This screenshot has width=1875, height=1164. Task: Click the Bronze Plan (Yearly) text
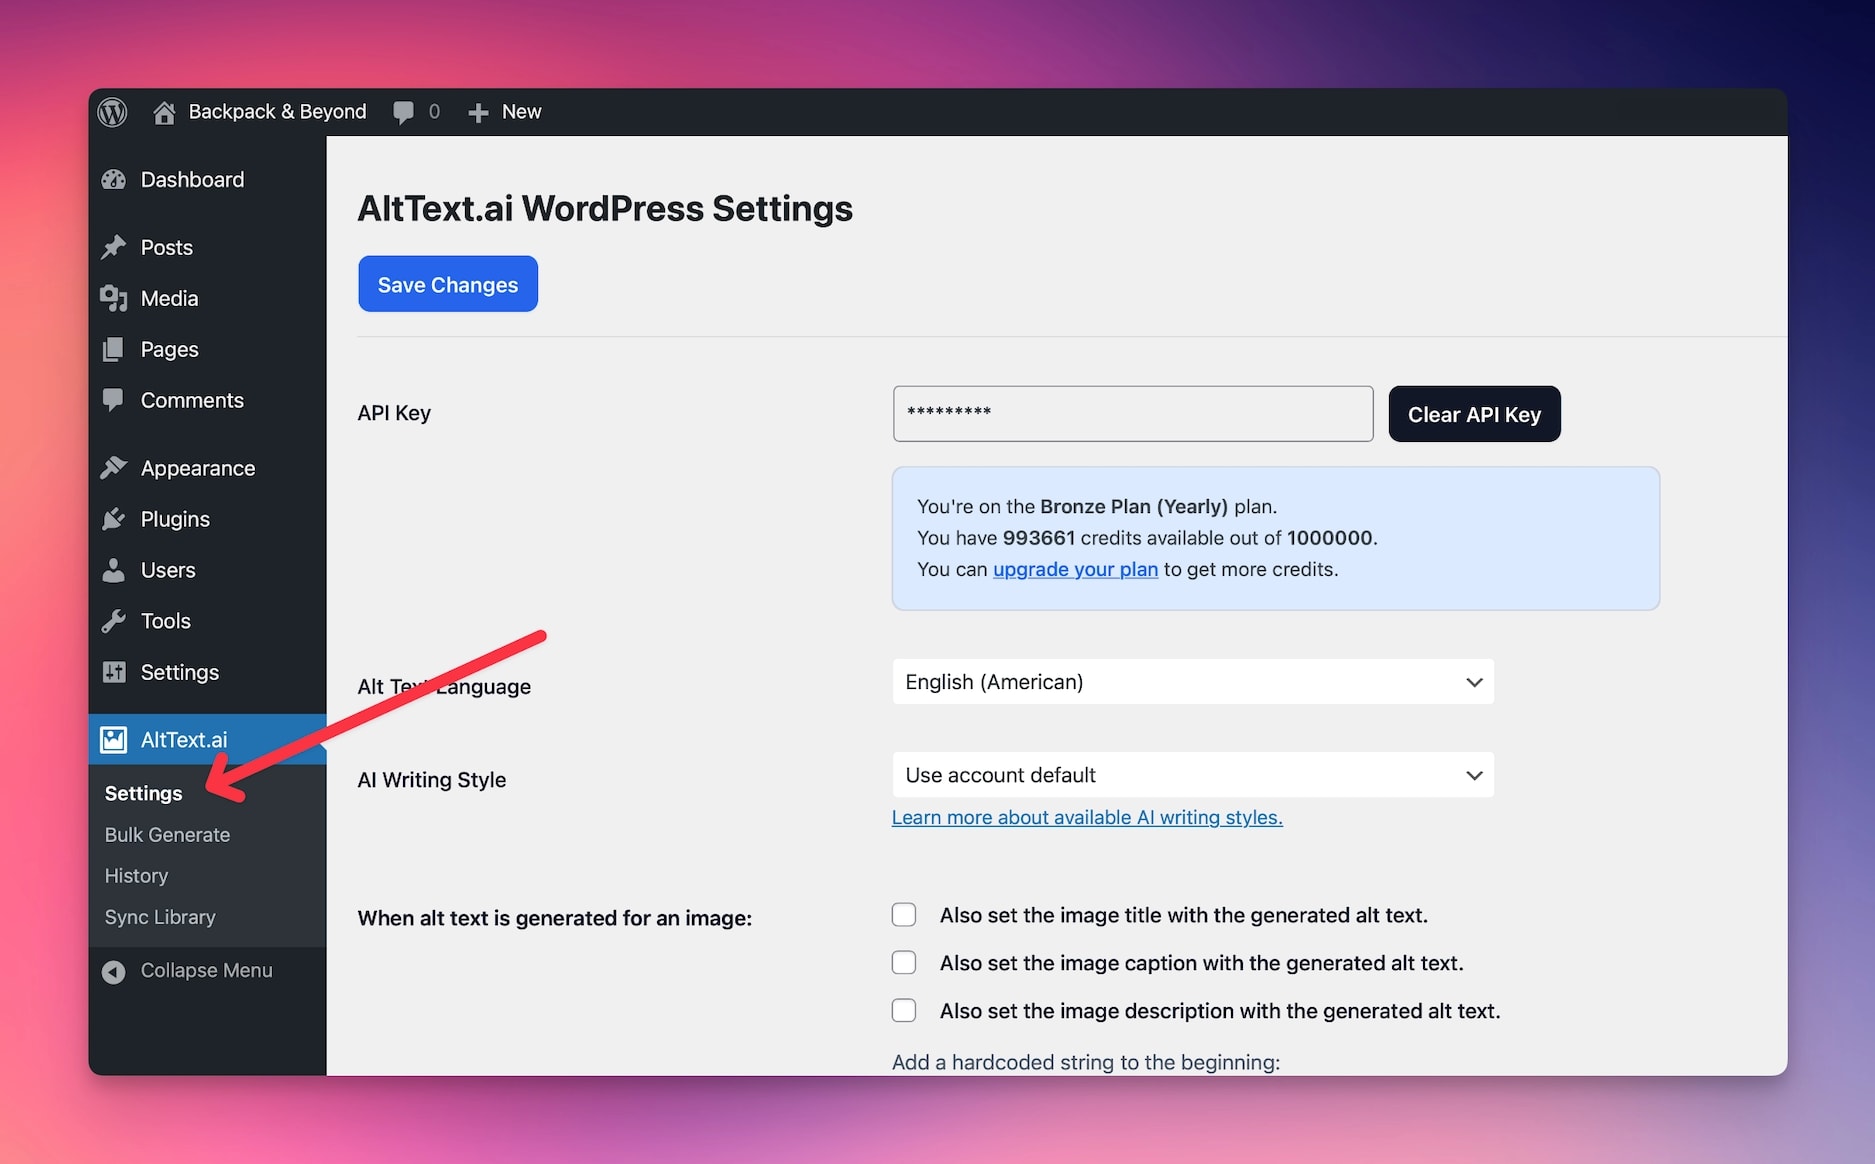pos(1134,506)
